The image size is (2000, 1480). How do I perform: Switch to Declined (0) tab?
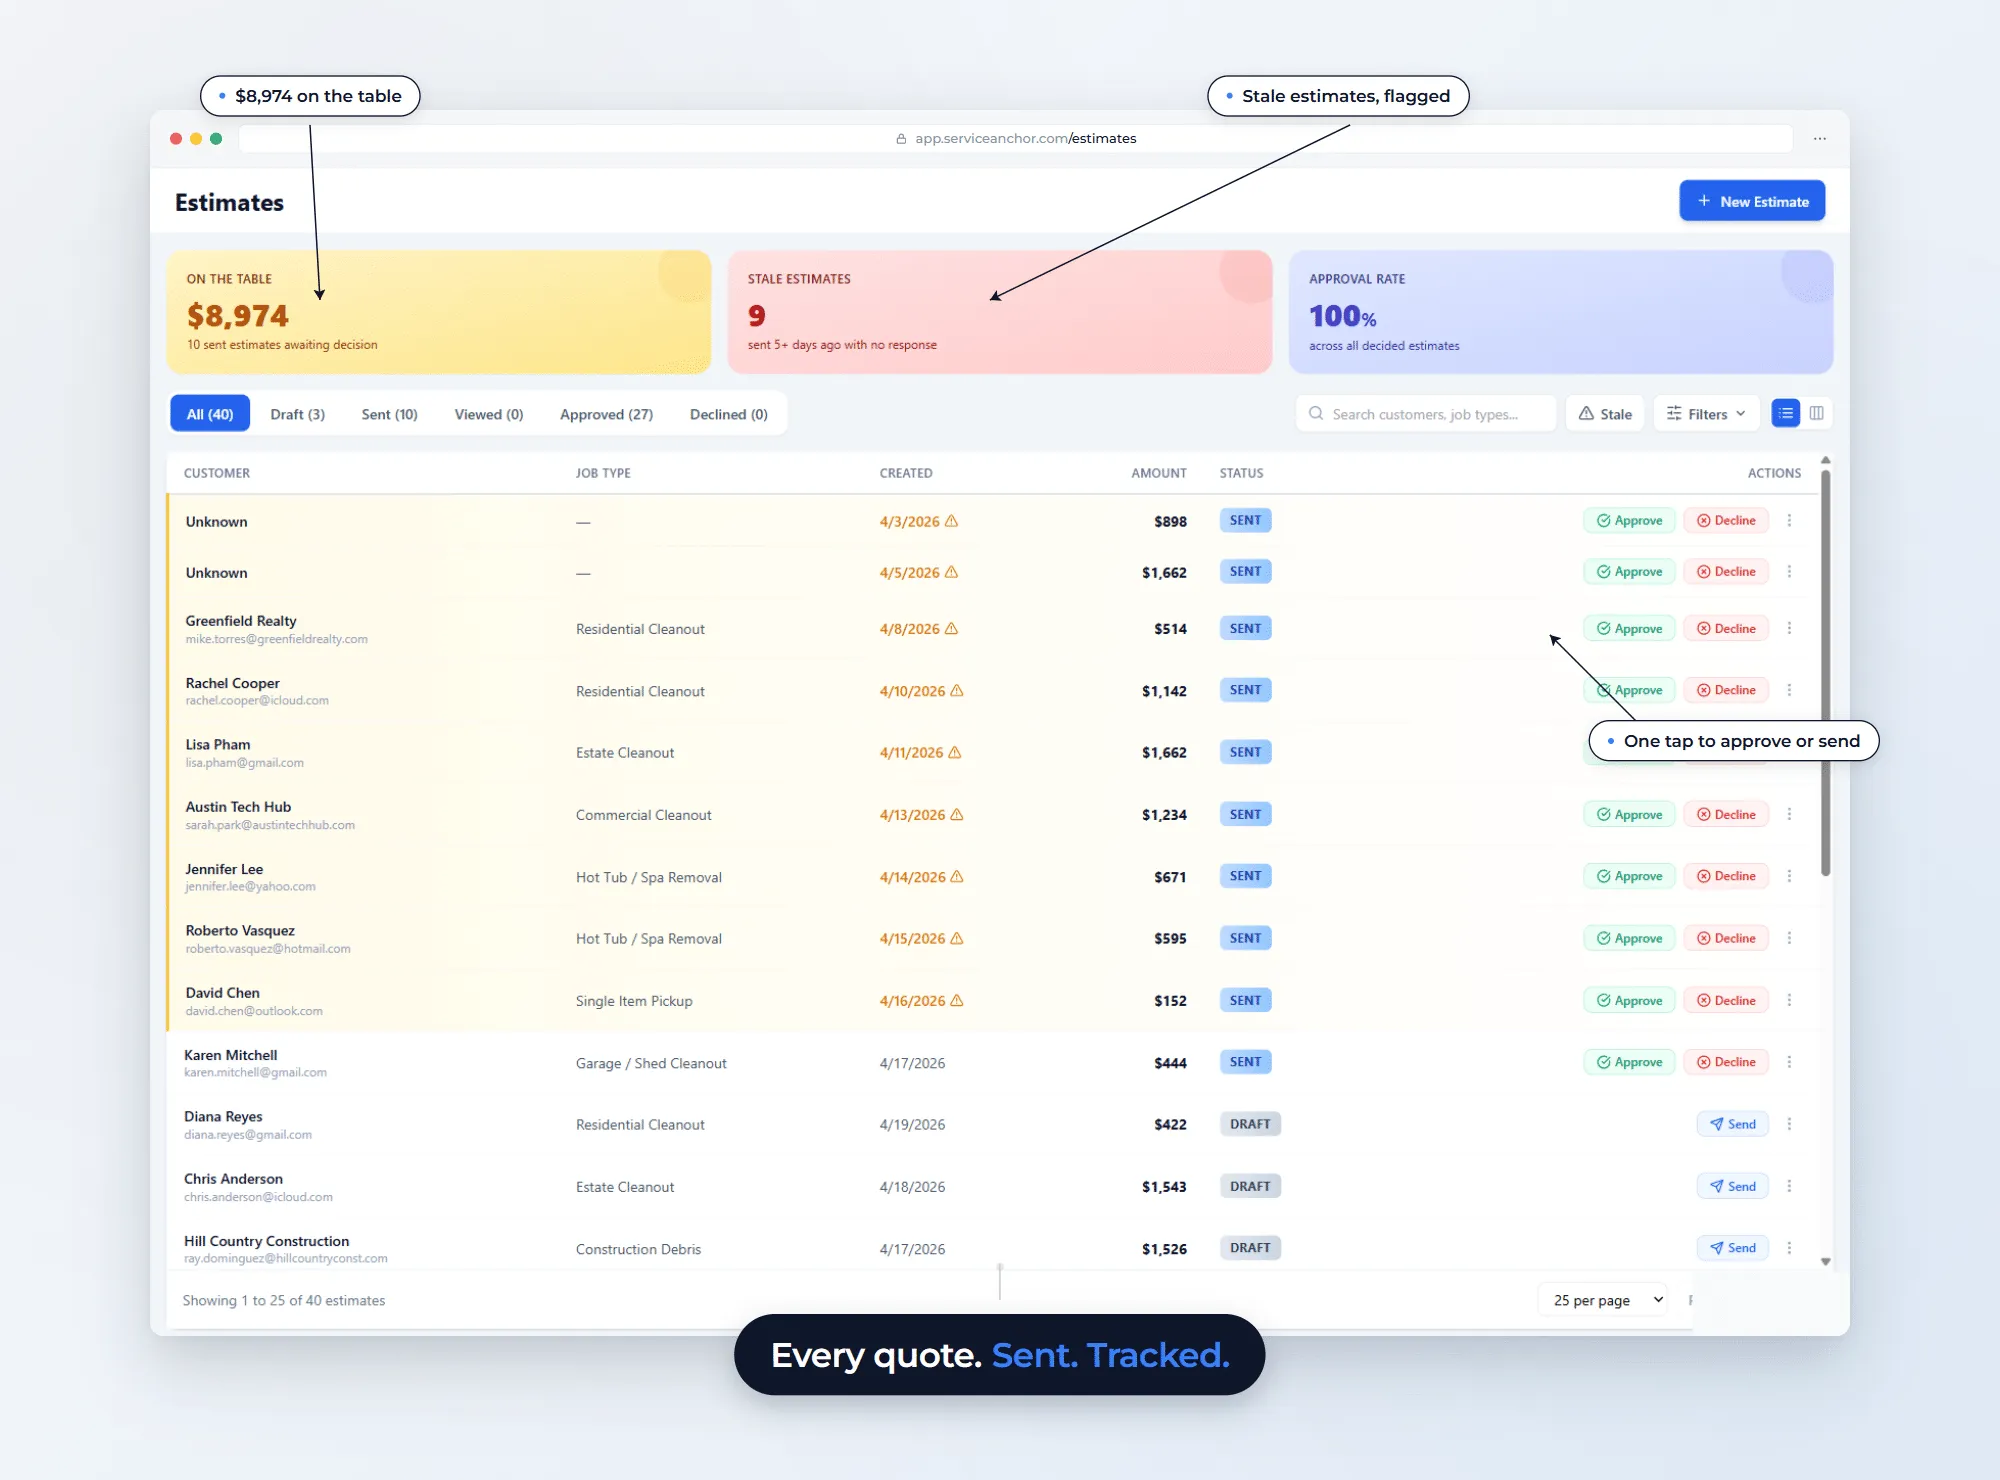tap(729, 414)
